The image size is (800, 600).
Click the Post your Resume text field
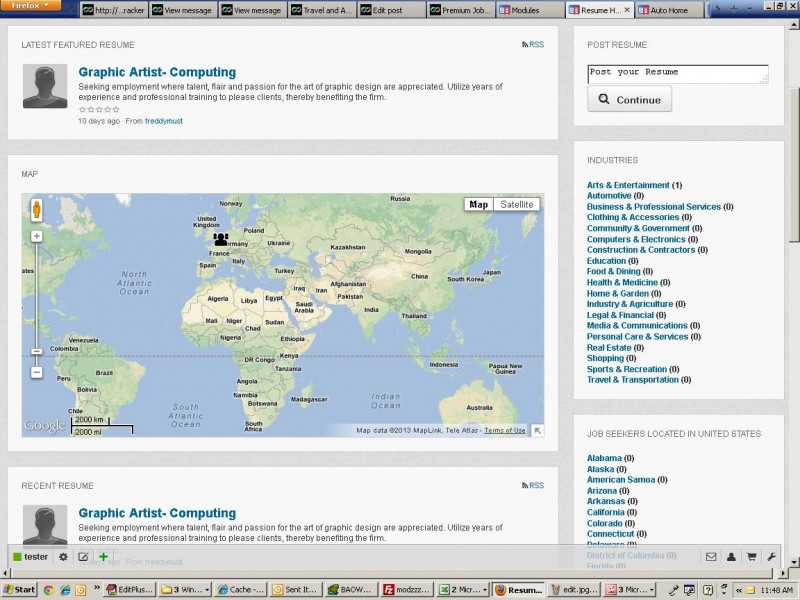678,74
